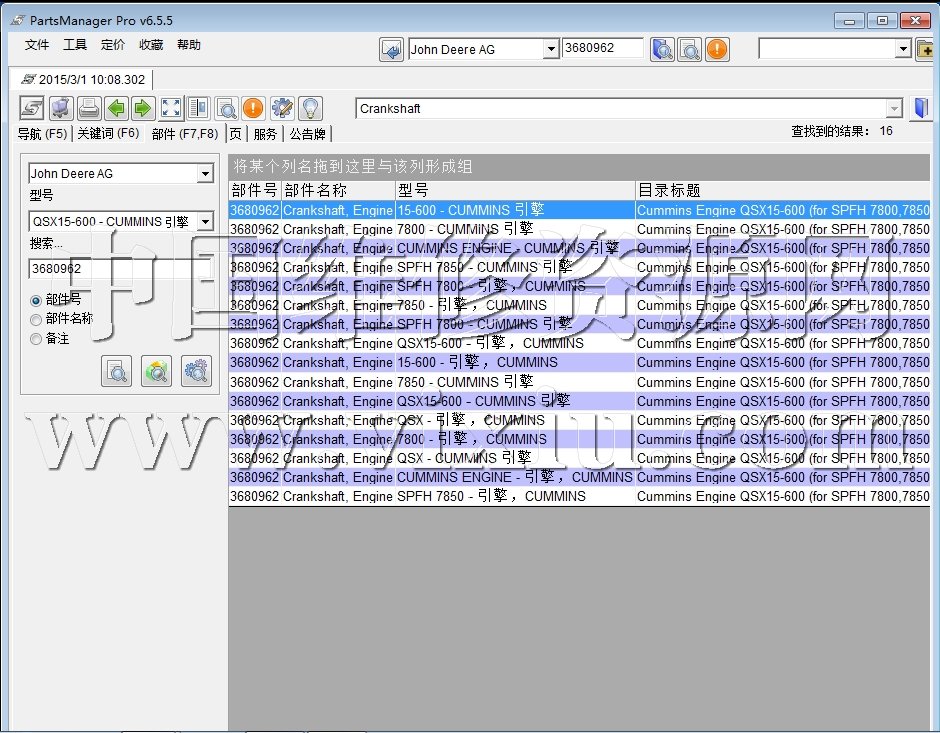Viewport: 940px width, 733px height.
Task: Expand the QSX15-600 CUMMINS model dropdown
Action: pos(205,222)
